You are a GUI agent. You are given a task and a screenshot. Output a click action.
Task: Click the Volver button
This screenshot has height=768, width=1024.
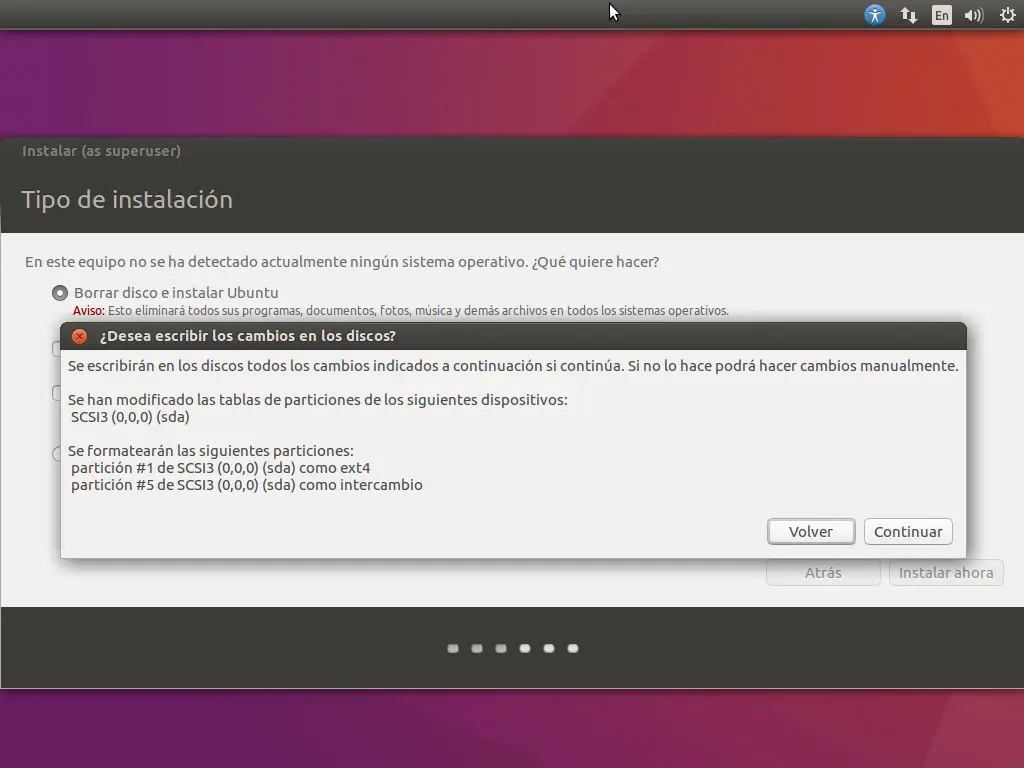(810, 532)
